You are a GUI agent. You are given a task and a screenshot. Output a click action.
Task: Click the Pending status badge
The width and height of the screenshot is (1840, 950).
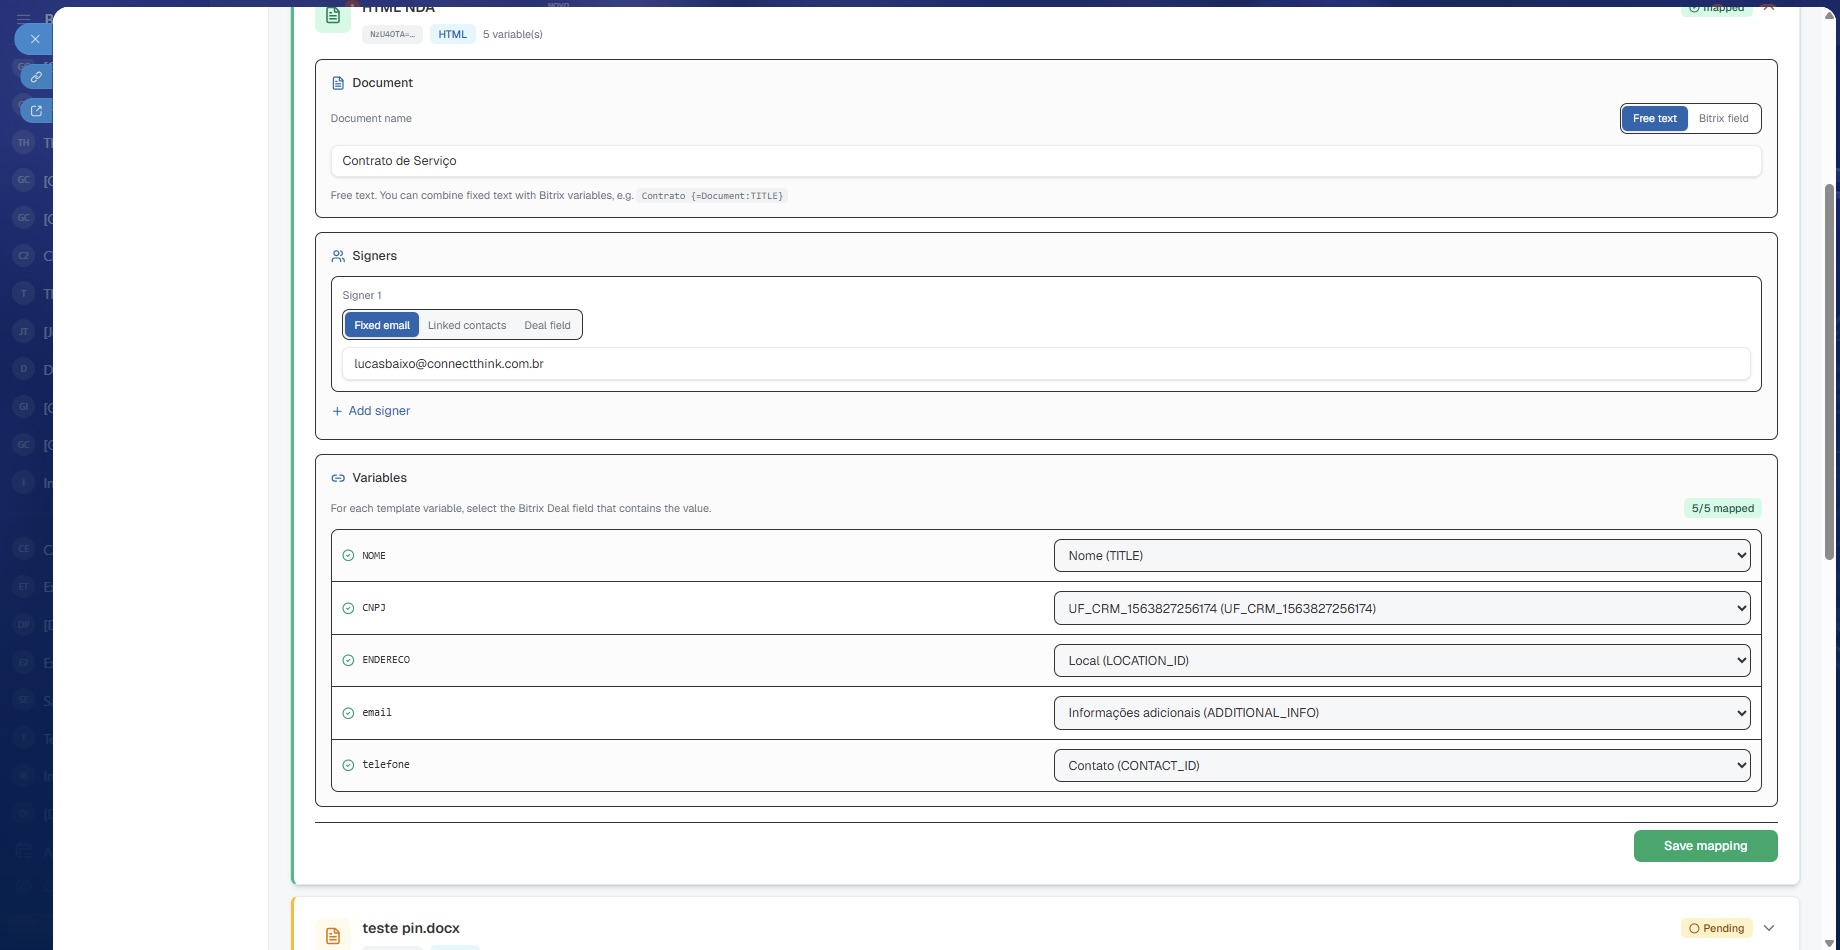[x=1716, y=928]
